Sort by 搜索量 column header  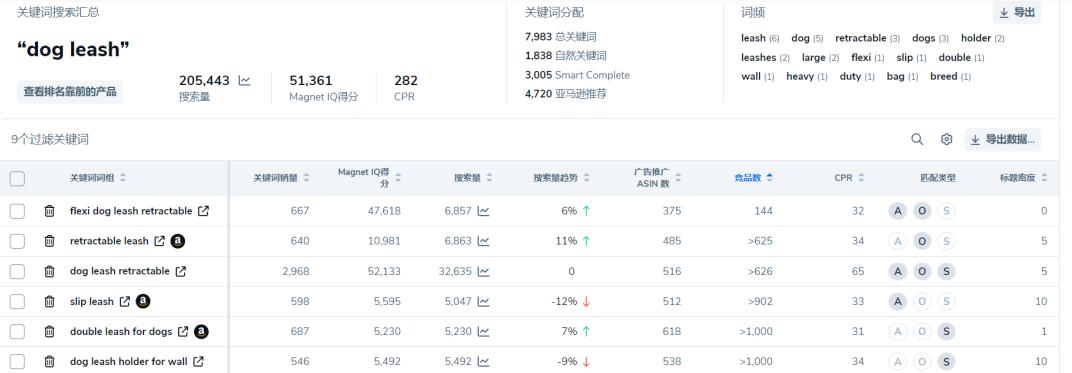(x=473, y=178)
